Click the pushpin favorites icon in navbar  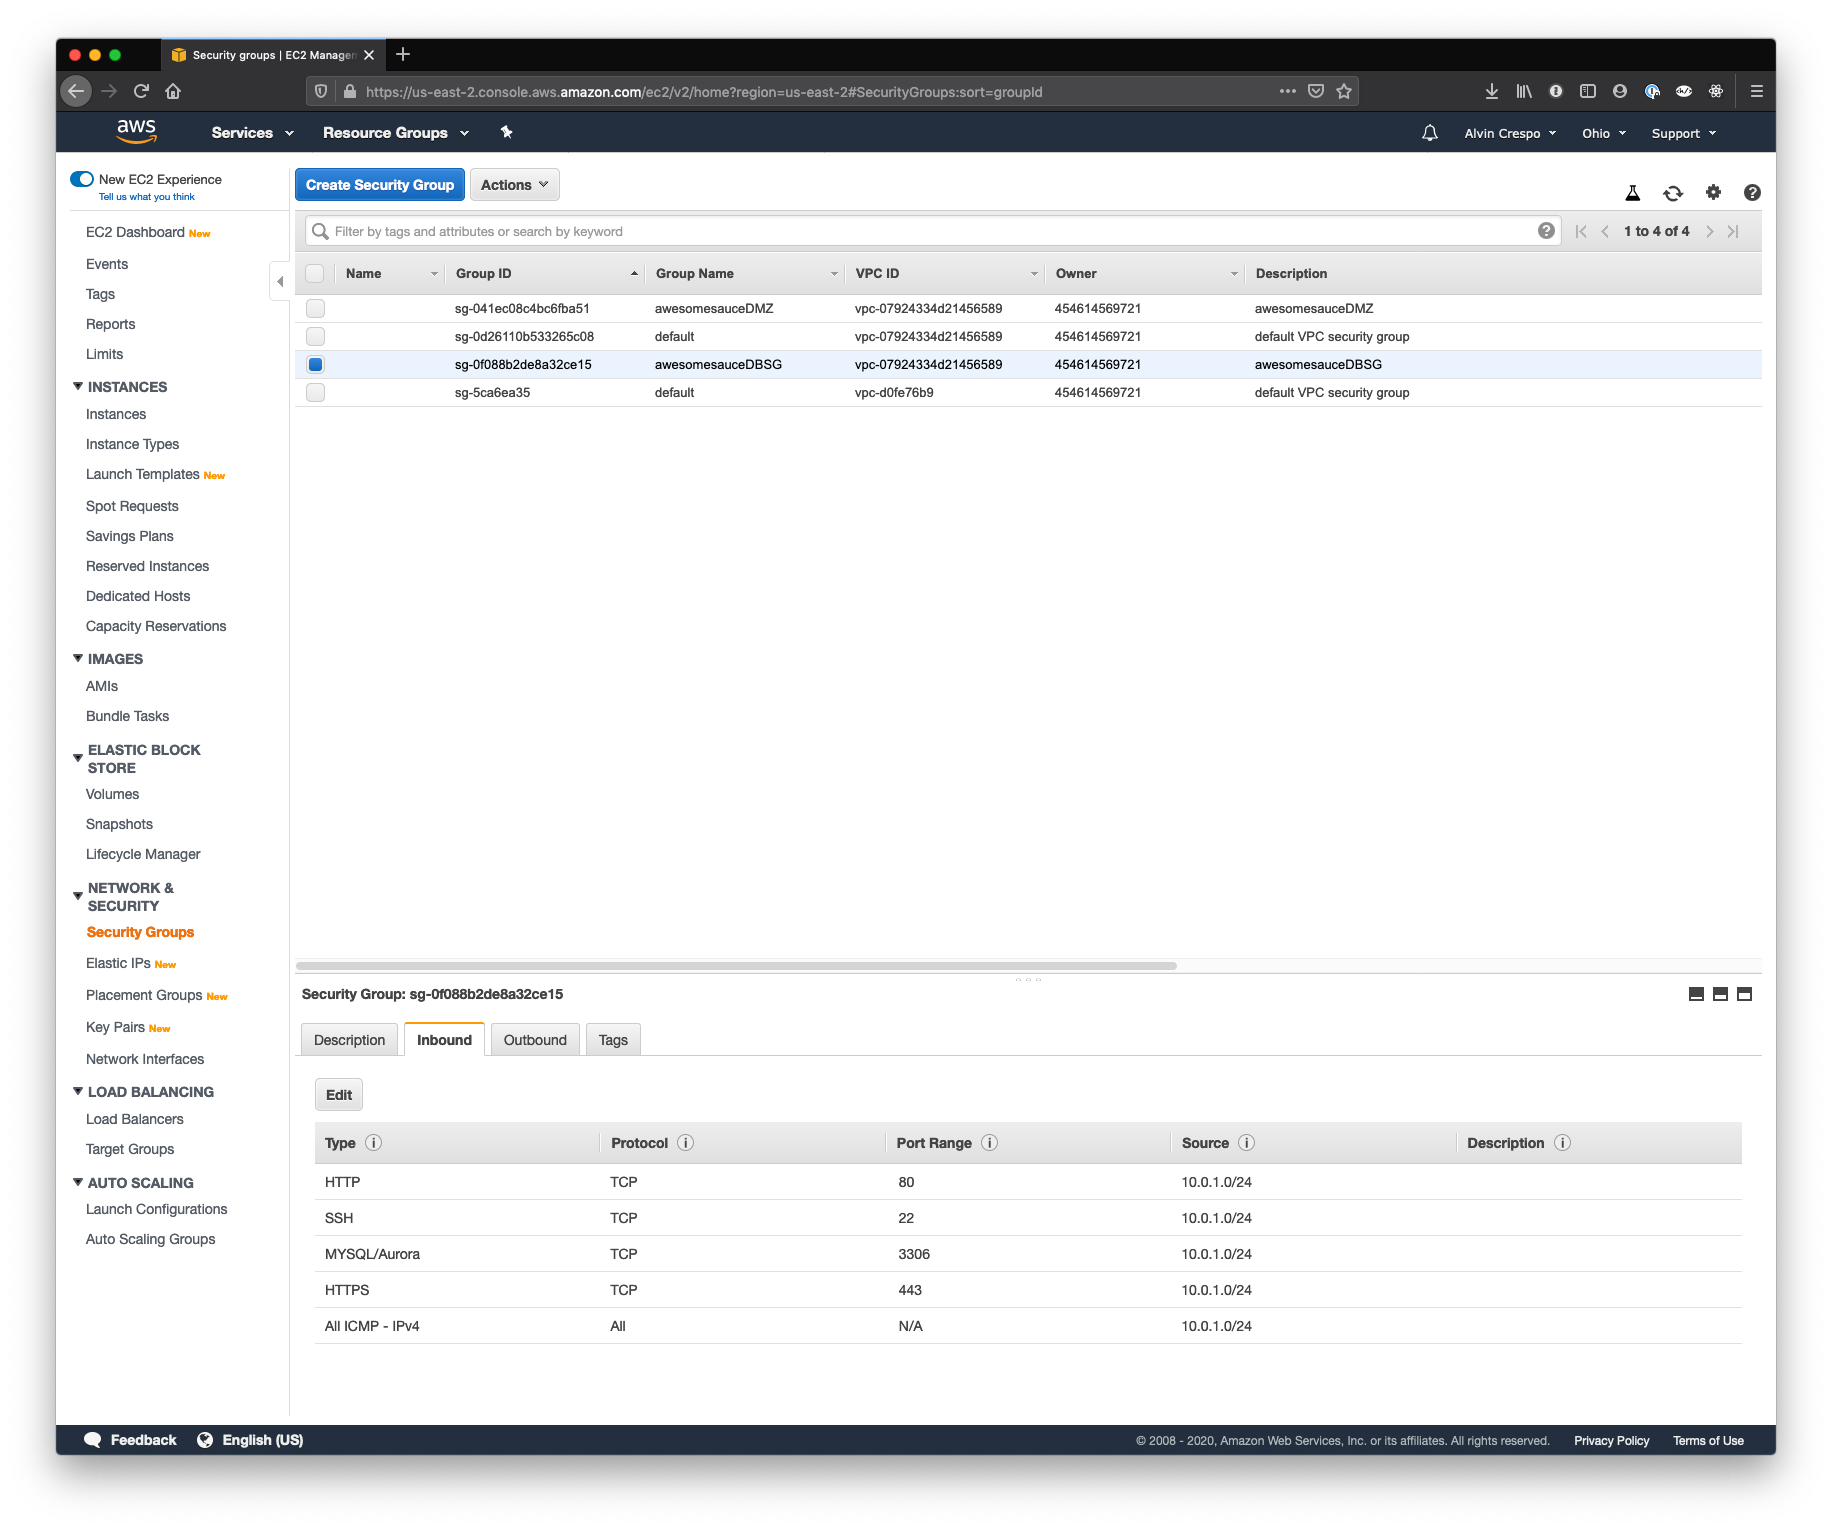pos(506,132)
